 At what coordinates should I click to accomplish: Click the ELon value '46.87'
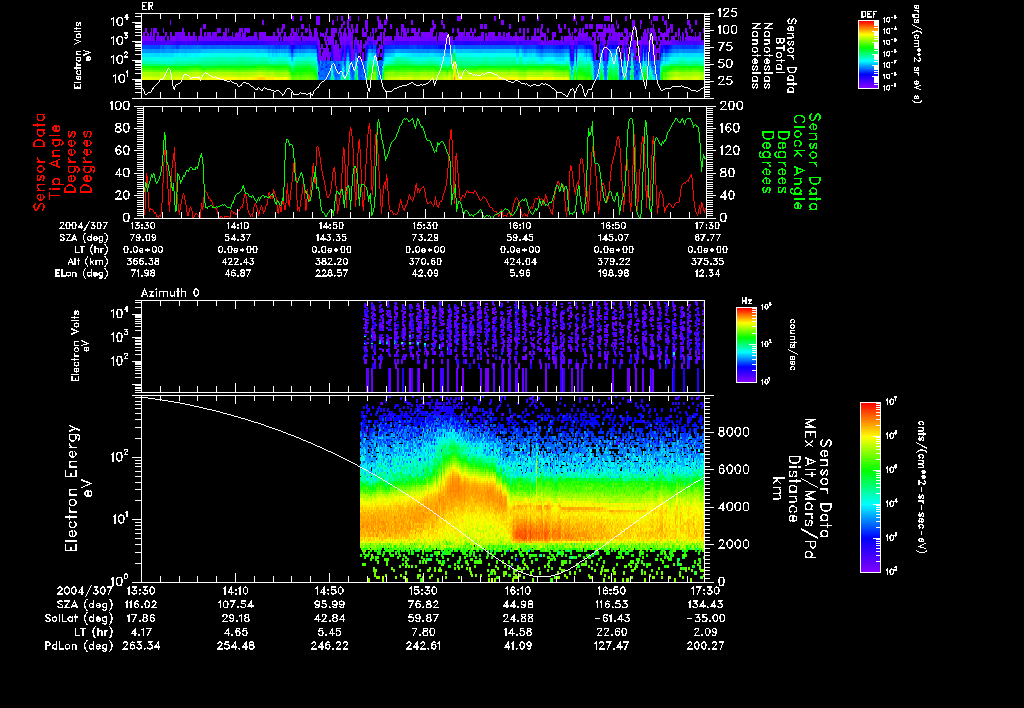tap(236, 274)
